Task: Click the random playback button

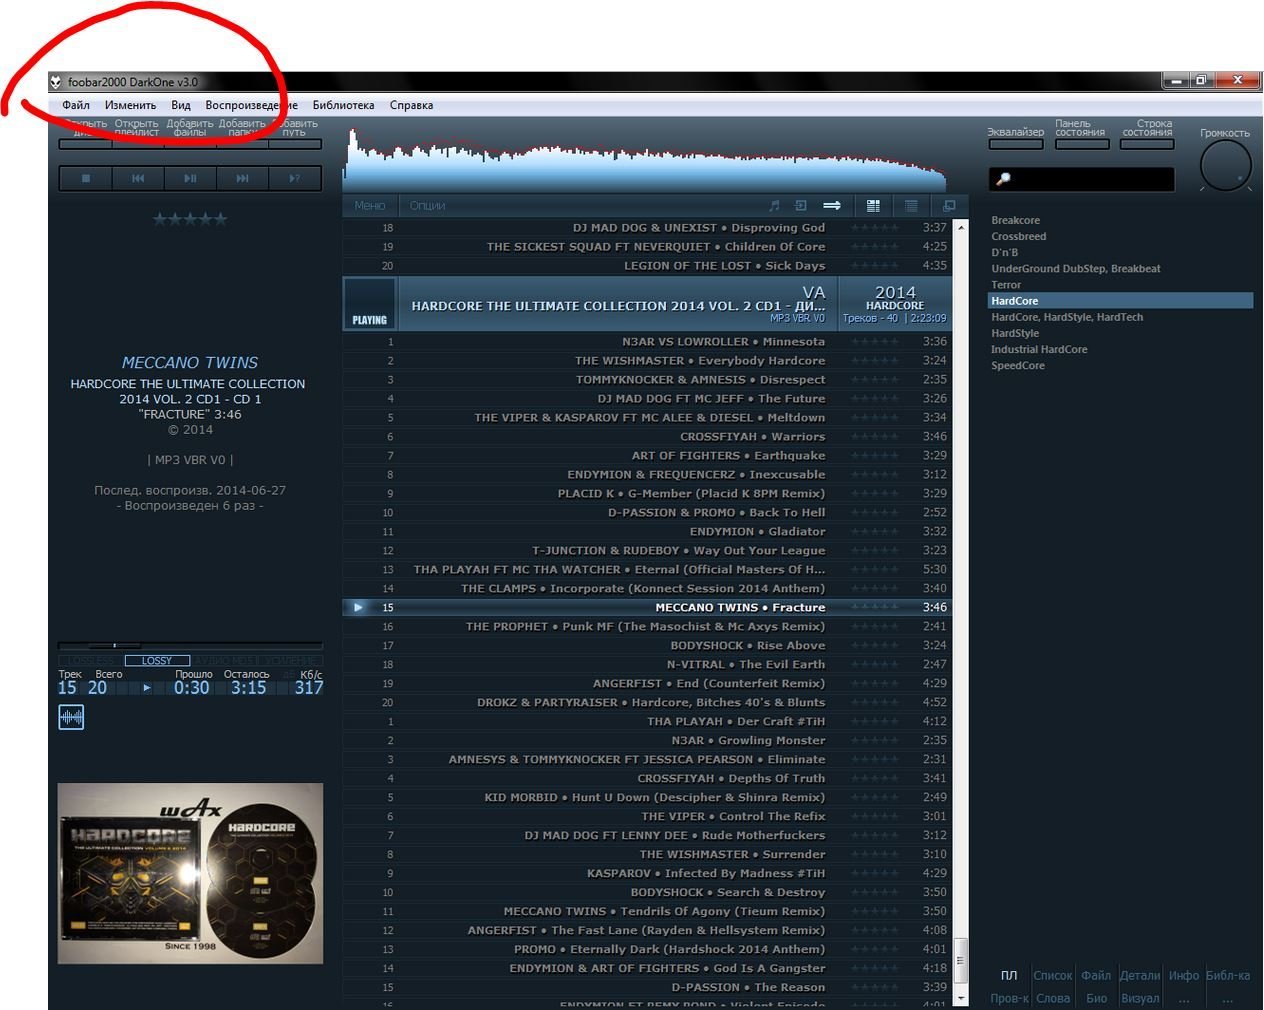Action: (x=295, y=178)
